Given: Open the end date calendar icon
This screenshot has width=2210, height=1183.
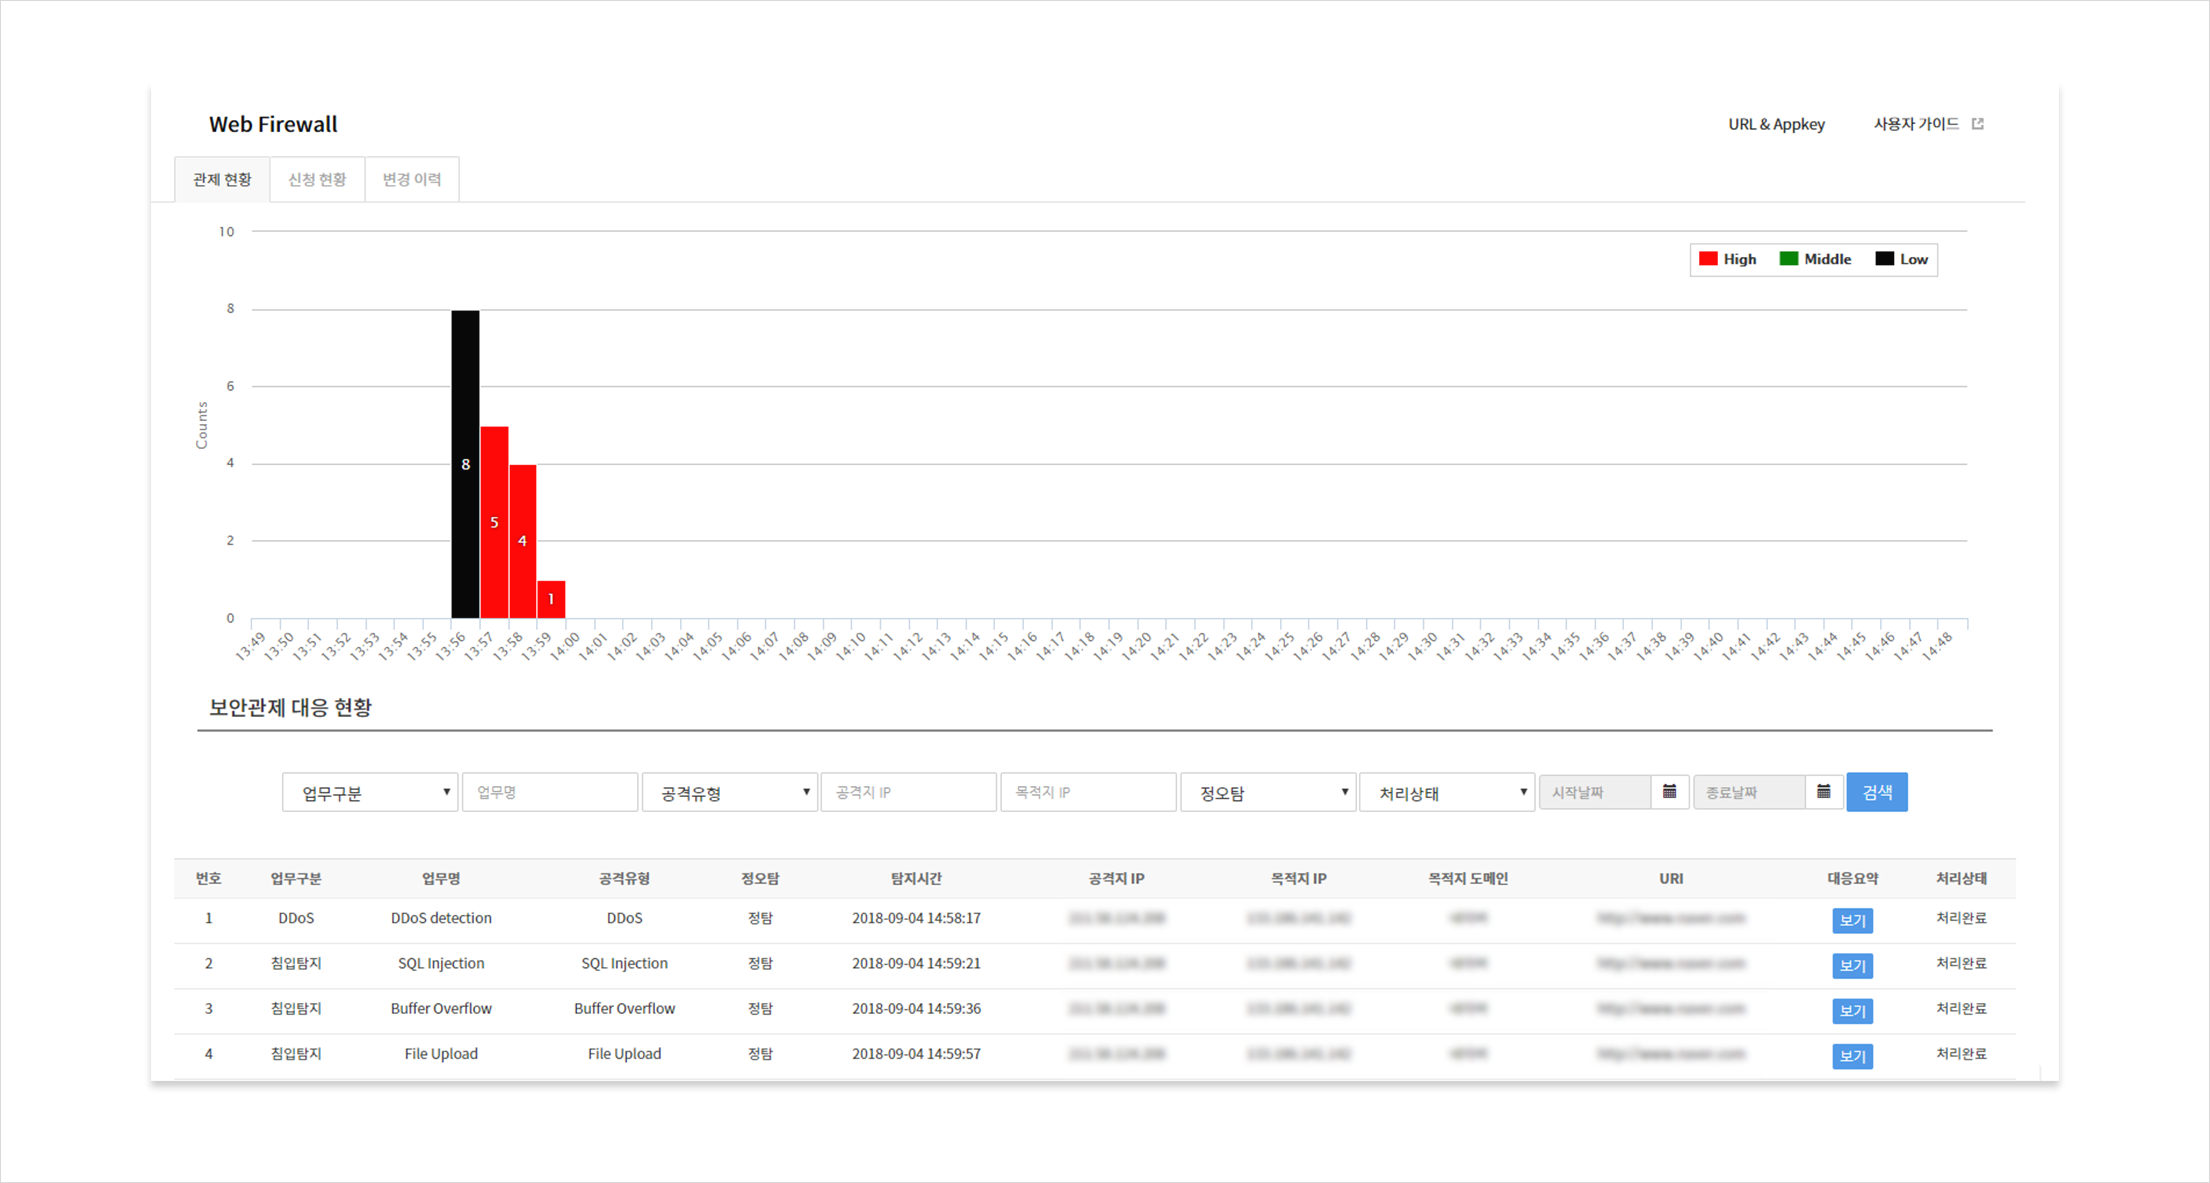Looking at the screenshot, I should tap(1824, 792).
